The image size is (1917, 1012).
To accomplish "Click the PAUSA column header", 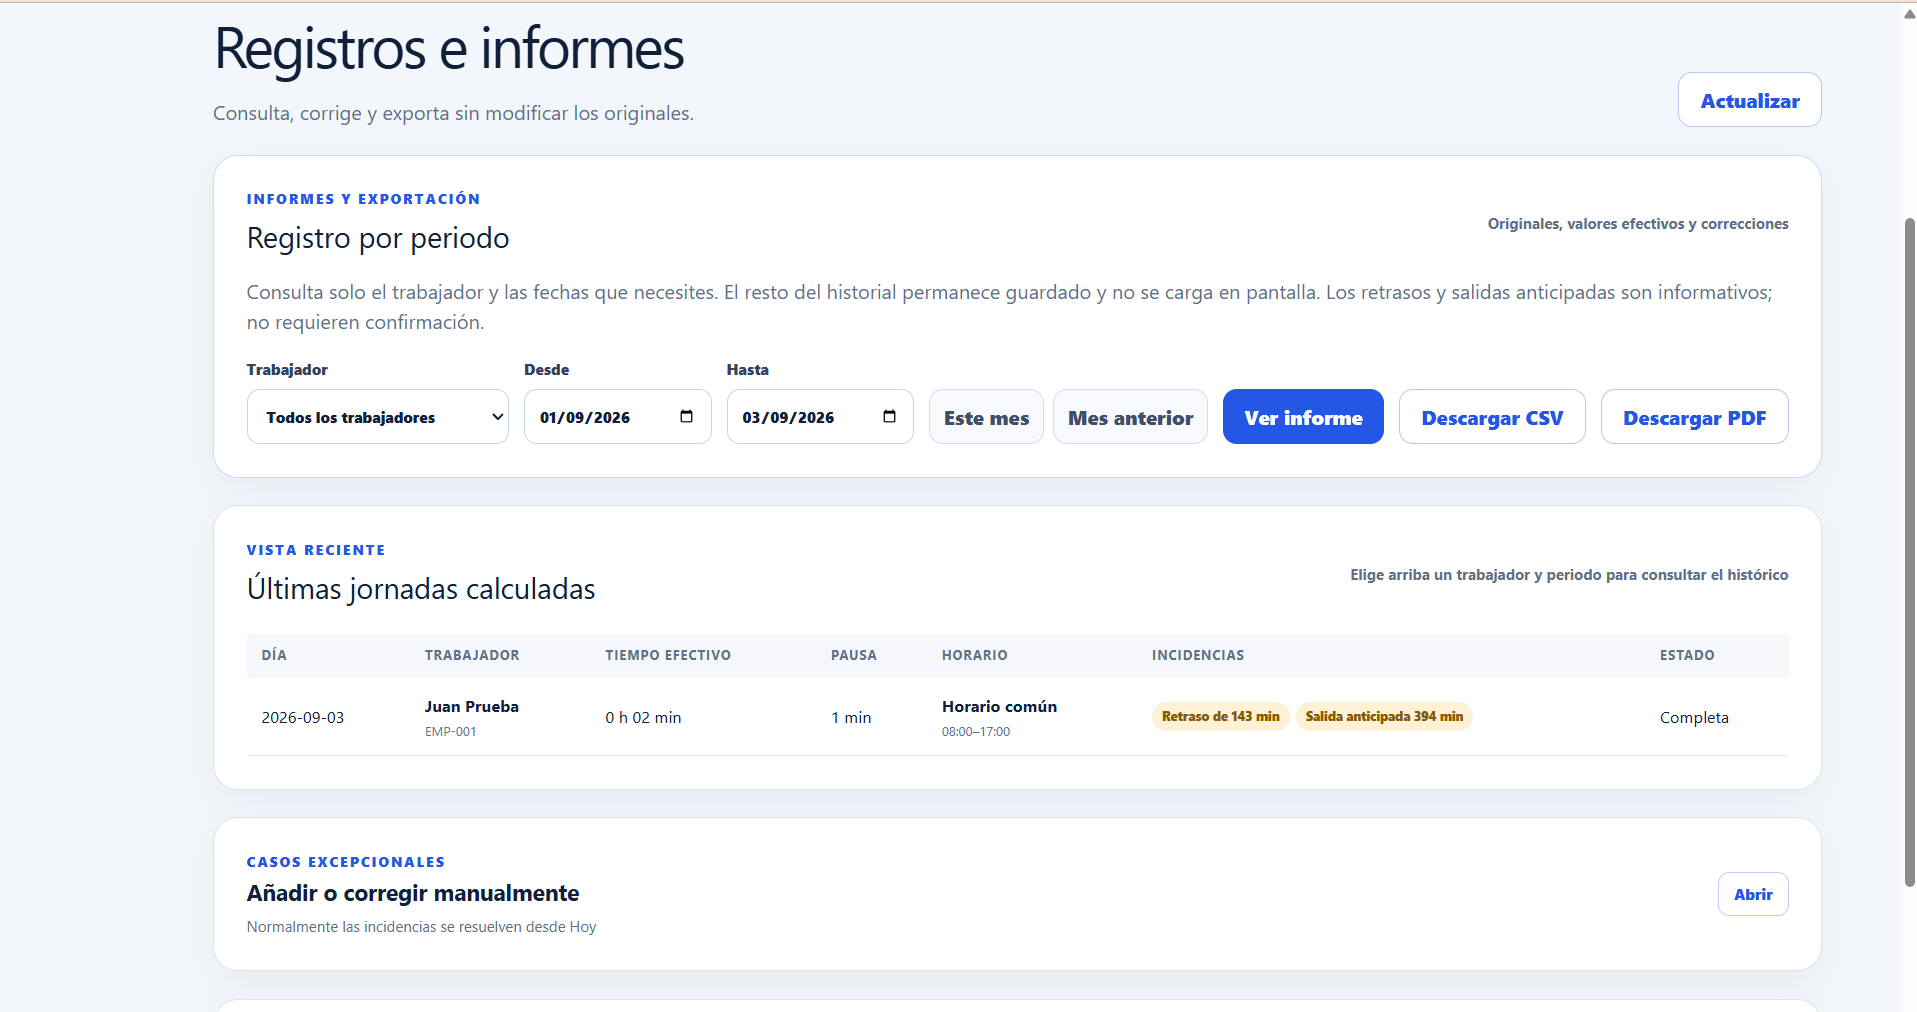I will 854,655.
